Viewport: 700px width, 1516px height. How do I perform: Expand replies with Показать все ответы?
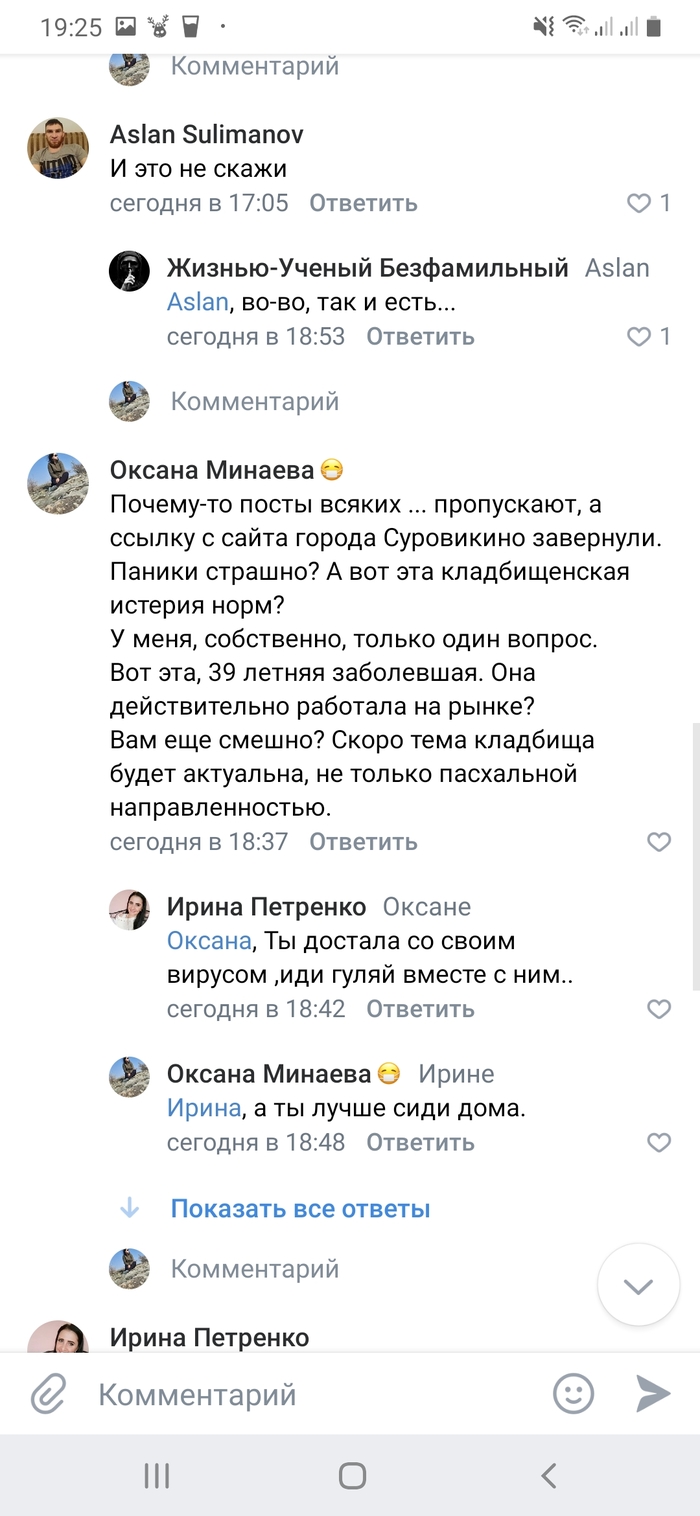[300, 1209]
